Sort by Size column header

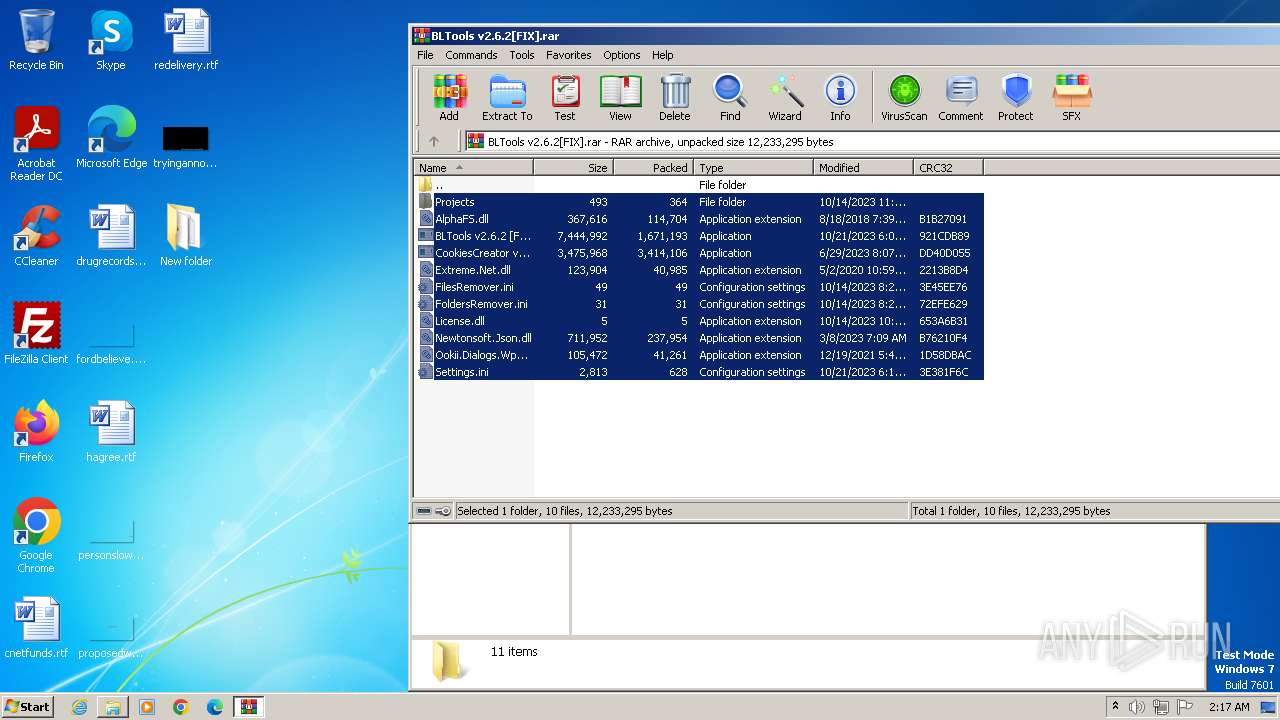tap(573, 167)
